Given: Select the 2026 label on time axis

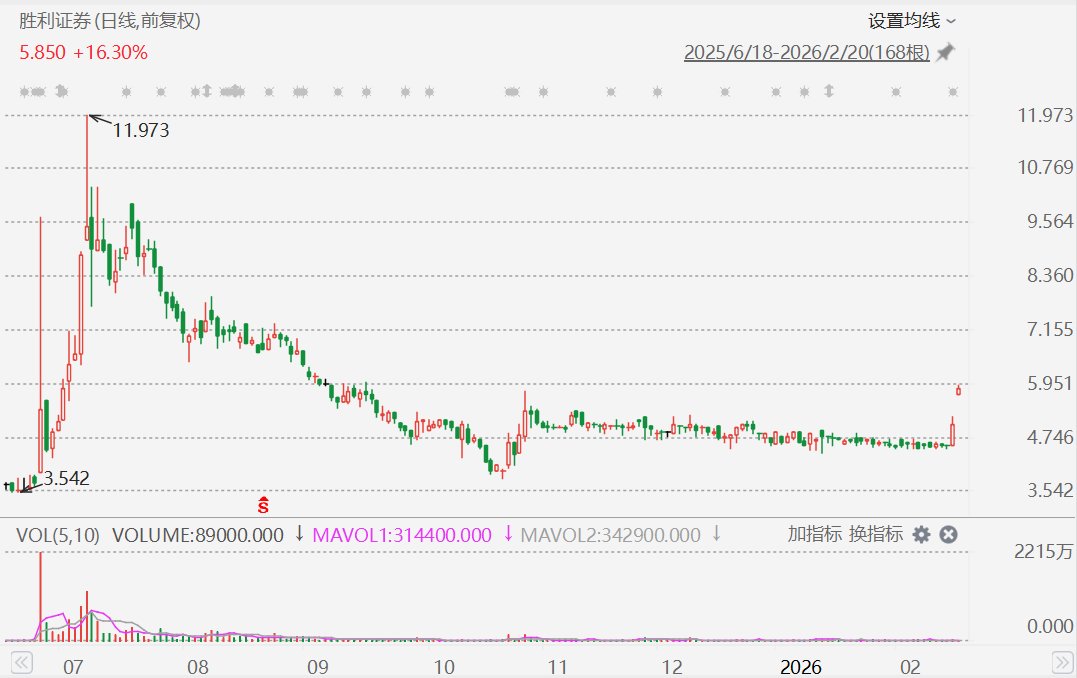Looking at the screenshot, I should click(800, 667).
